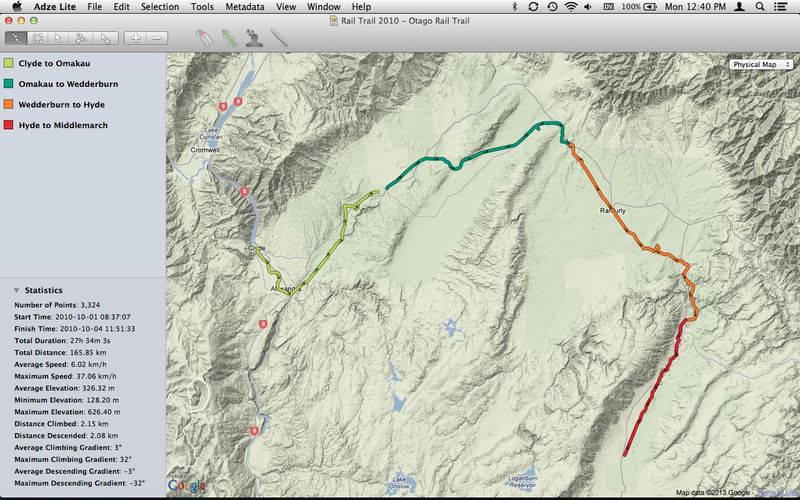Click the zoom in plus button
Viewport: 800px width, 500px height.
click(135, 38)
